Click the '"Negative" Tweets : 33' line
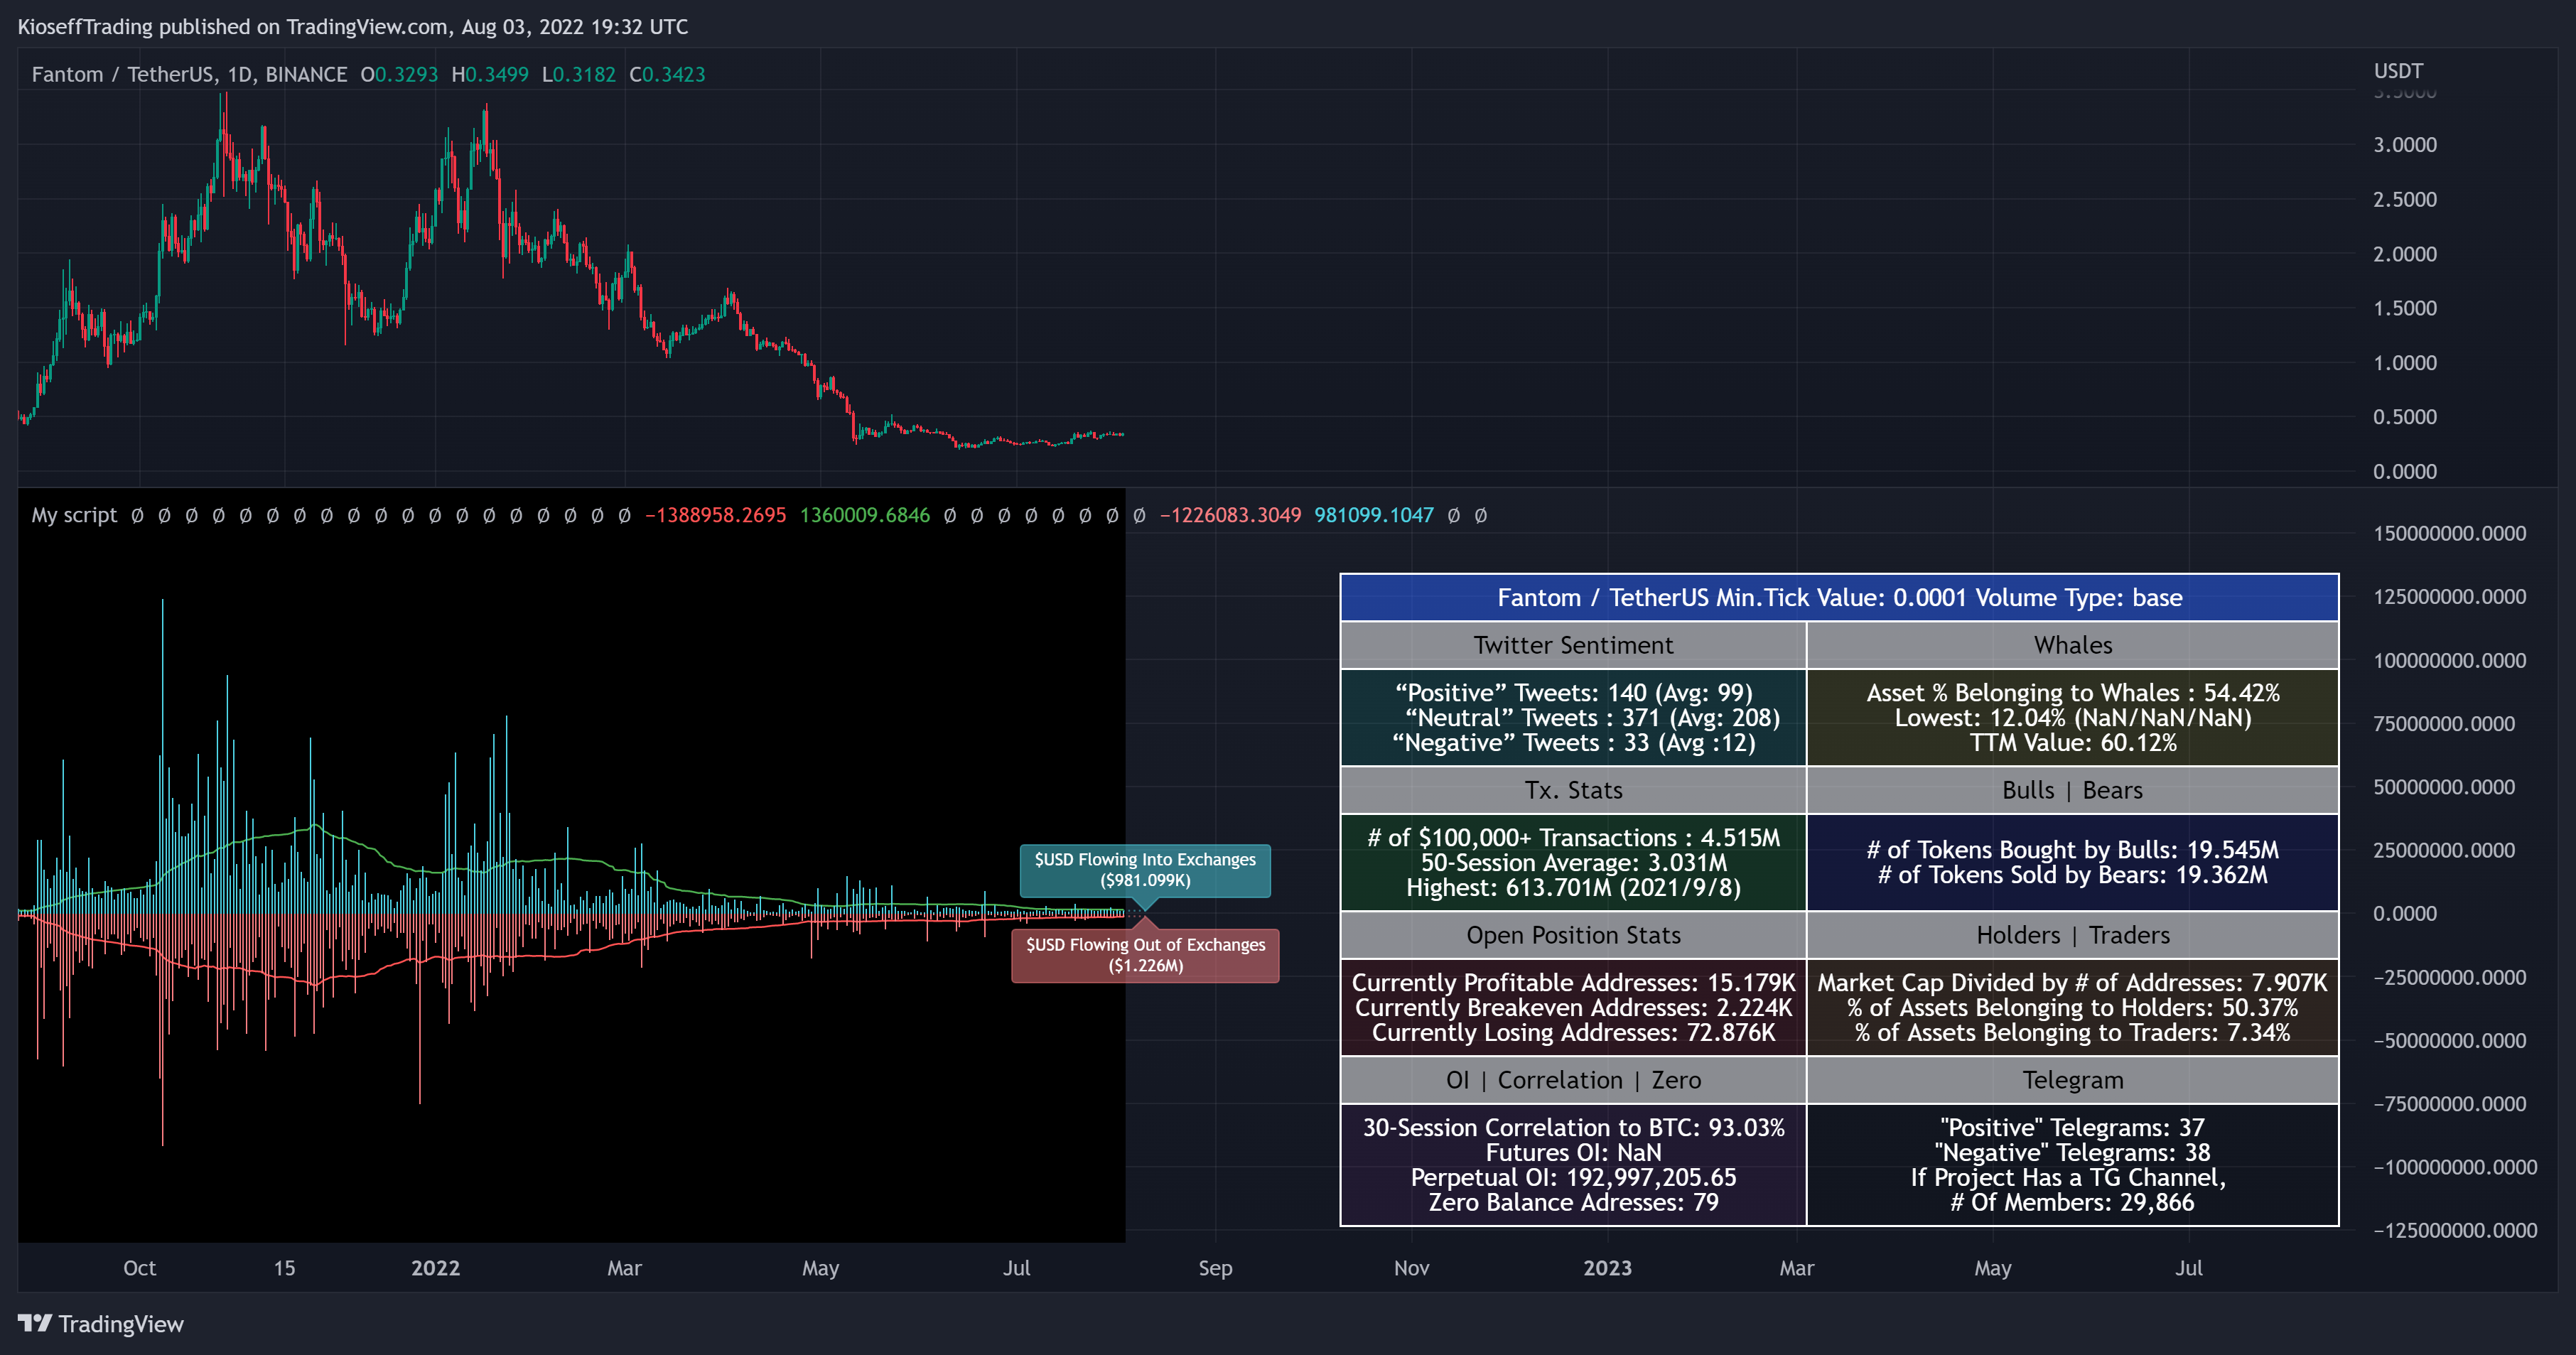The width and height of the screenshot is (2576, 1355). point(1573,743)
